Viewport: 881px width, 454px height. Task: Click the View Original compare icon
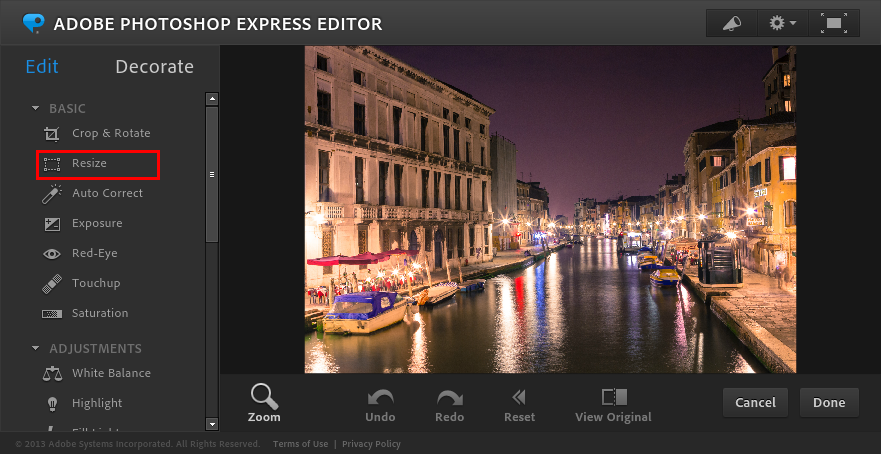coord(614,397)
